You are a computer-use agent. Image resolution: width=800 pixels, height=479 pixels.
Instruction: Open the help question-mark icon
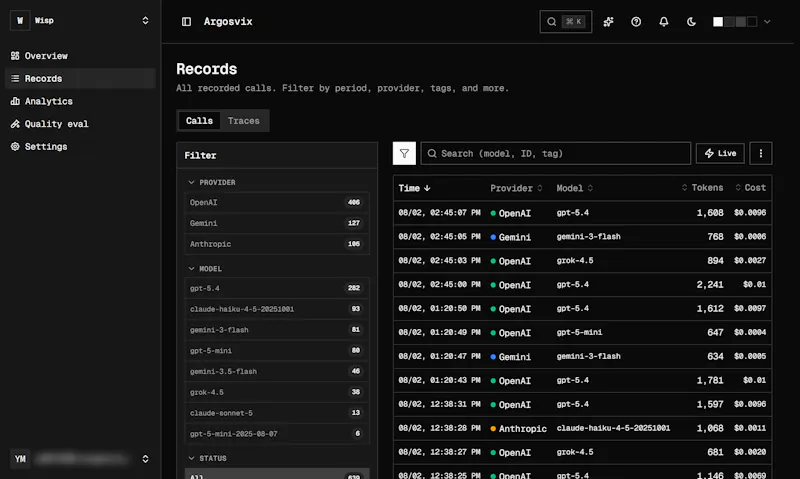636,21
